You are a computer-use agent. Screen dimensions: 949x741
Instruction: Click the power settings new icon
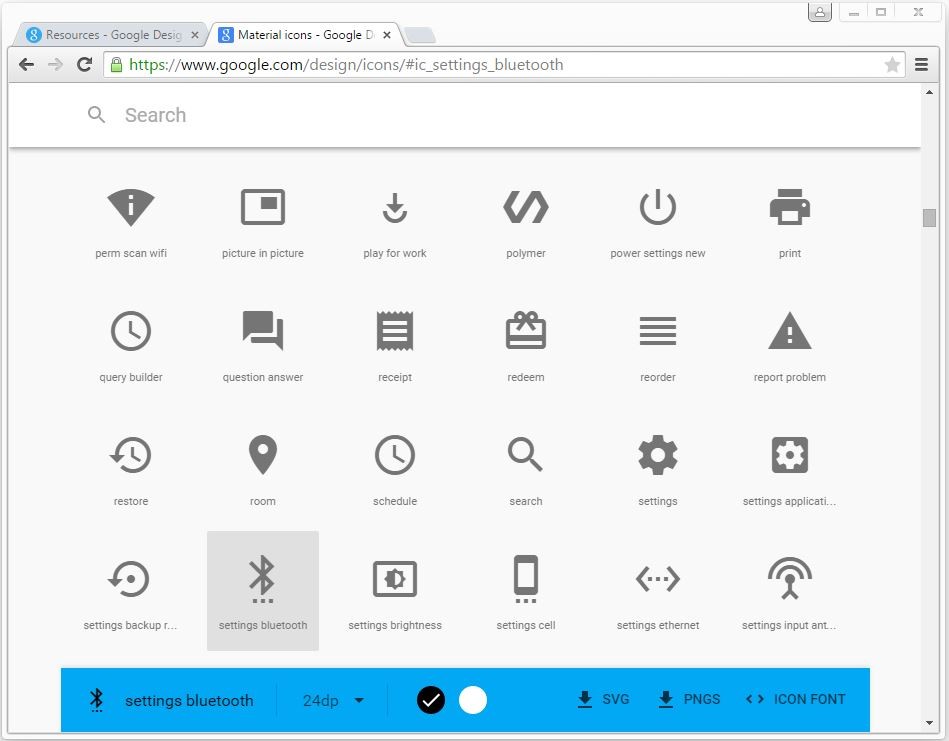tap(657, 207)
